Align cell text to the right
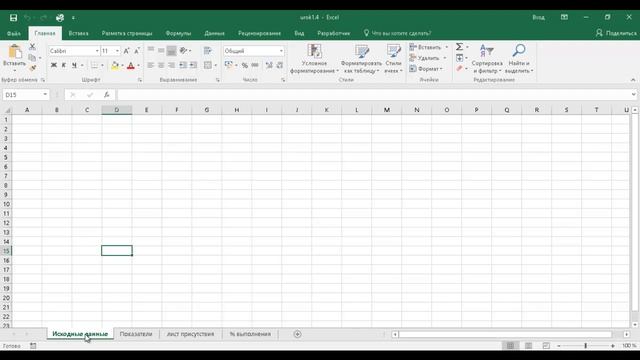The image size is (640, 360). (171, 65)
